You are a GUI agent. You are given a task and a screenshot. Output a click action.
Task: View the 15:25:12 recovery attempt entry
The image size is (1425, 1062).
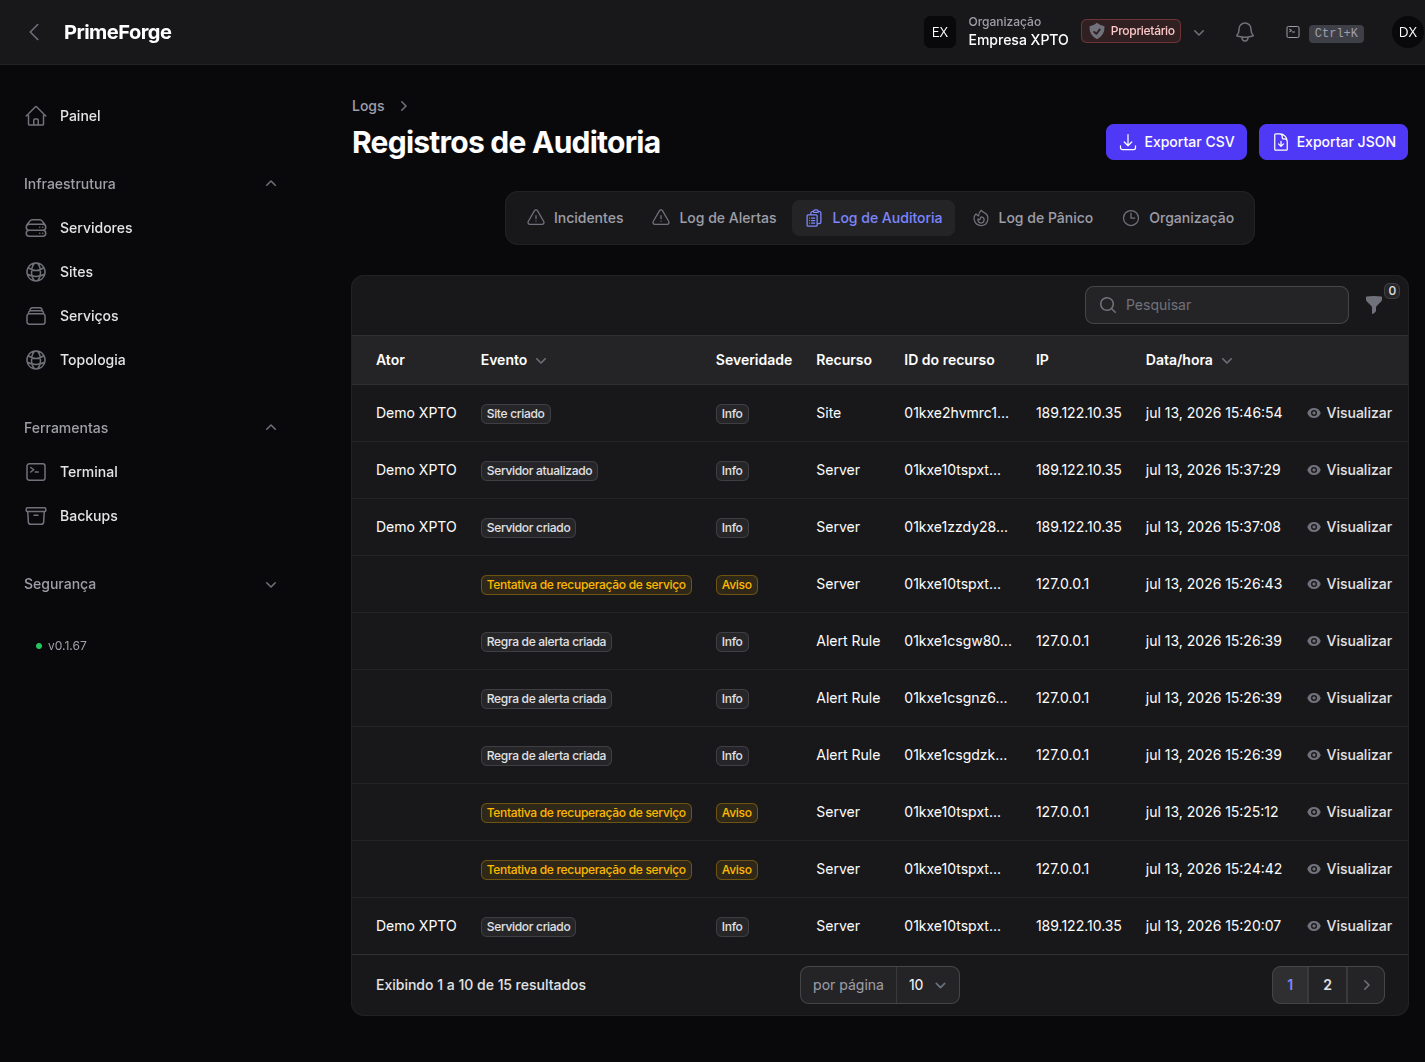[x=1349, y=812]
